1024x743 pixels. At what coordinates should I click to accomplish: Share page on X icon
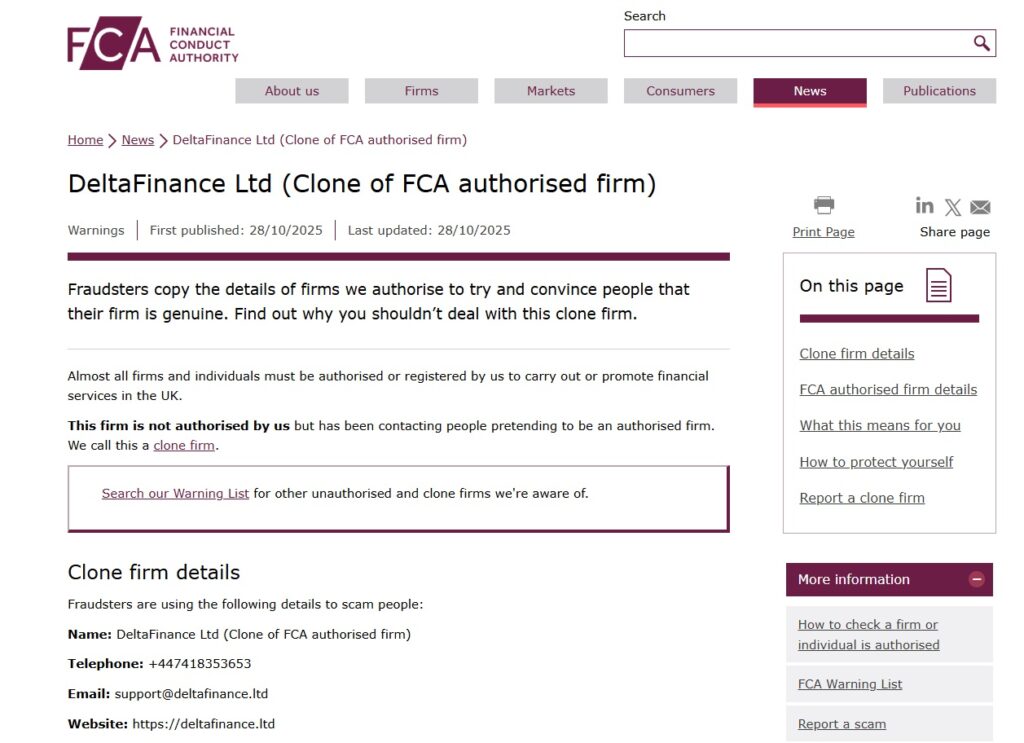tap(953, 208)
